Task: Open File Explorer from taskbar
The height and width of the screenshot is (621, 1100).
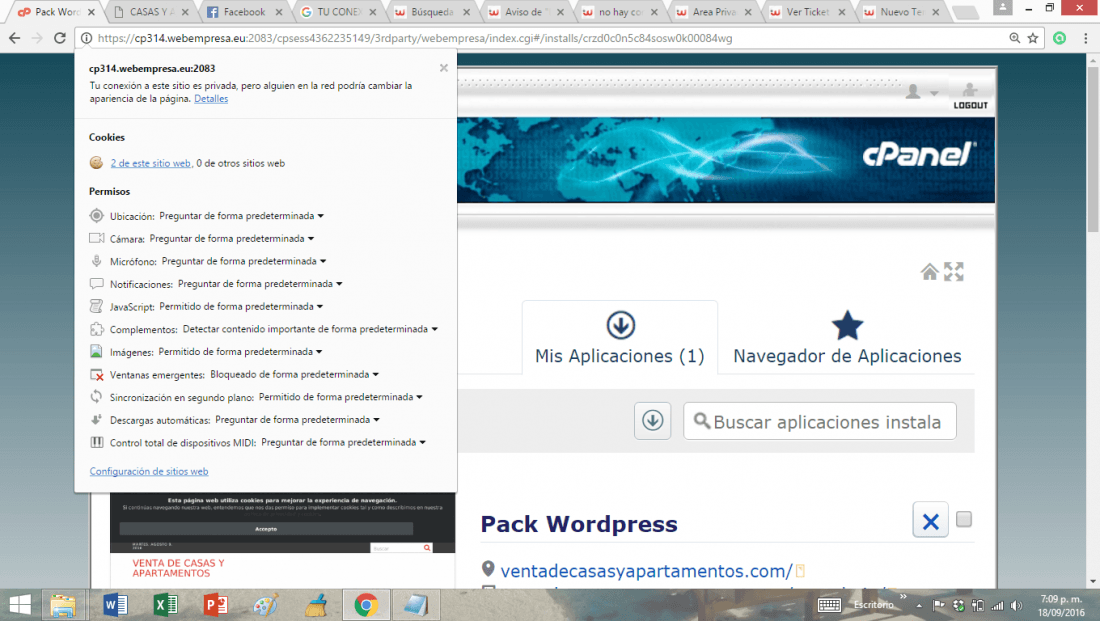Action: coord(63,605)
